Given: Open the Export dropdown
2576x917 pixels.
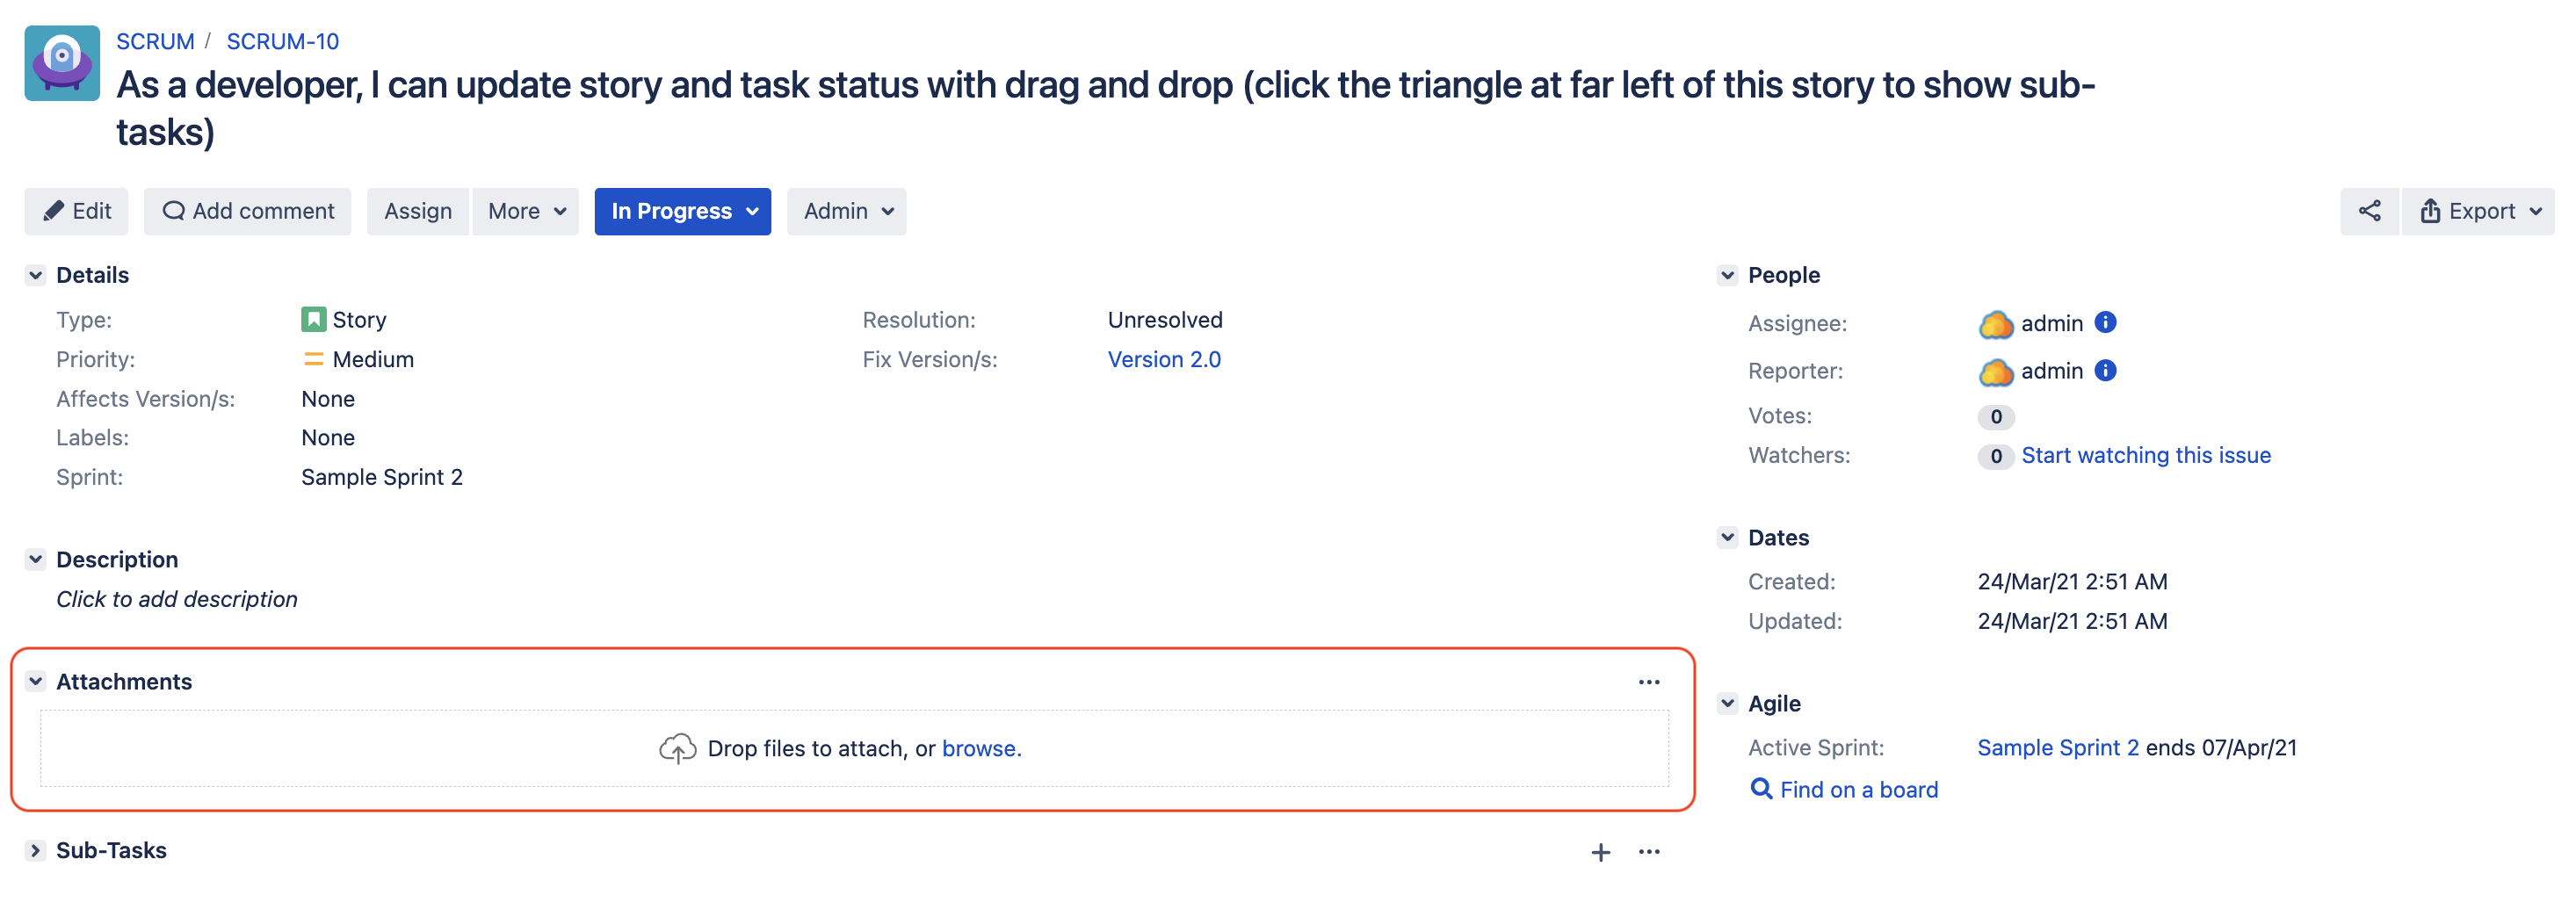Looking at the screenshot, I should (2478, 211).
